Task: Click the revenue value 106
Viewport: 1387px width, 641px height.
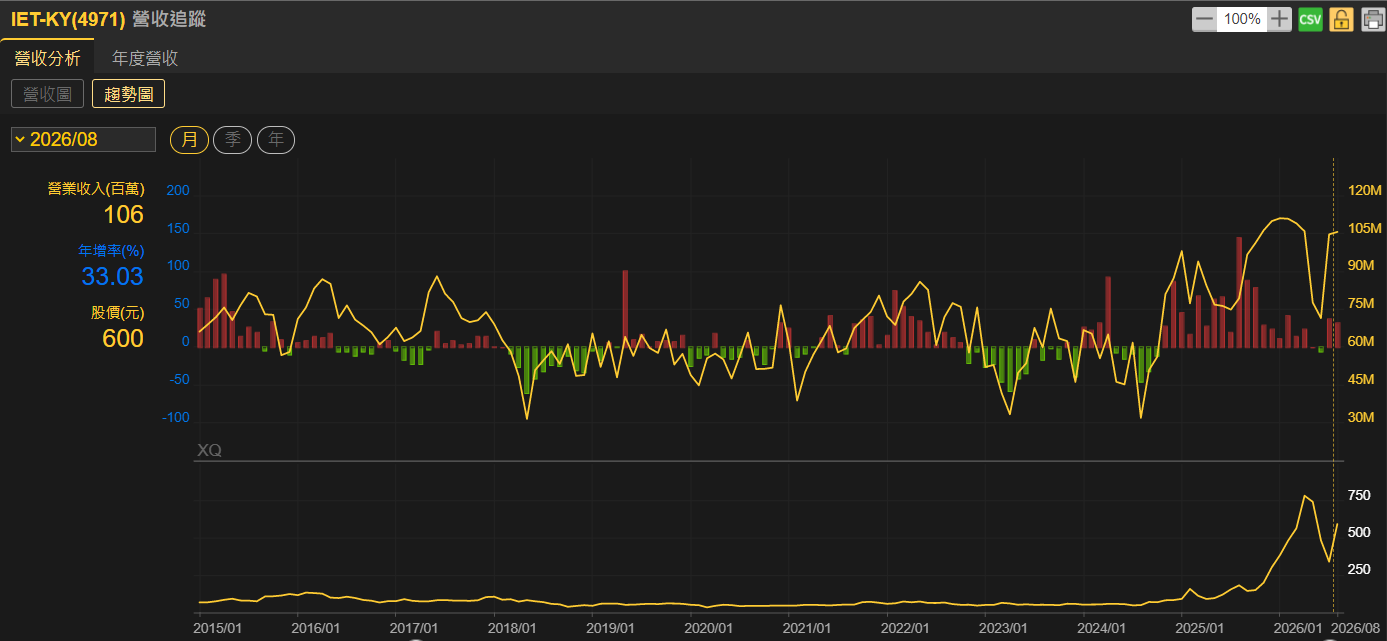Action: (124, 215)
